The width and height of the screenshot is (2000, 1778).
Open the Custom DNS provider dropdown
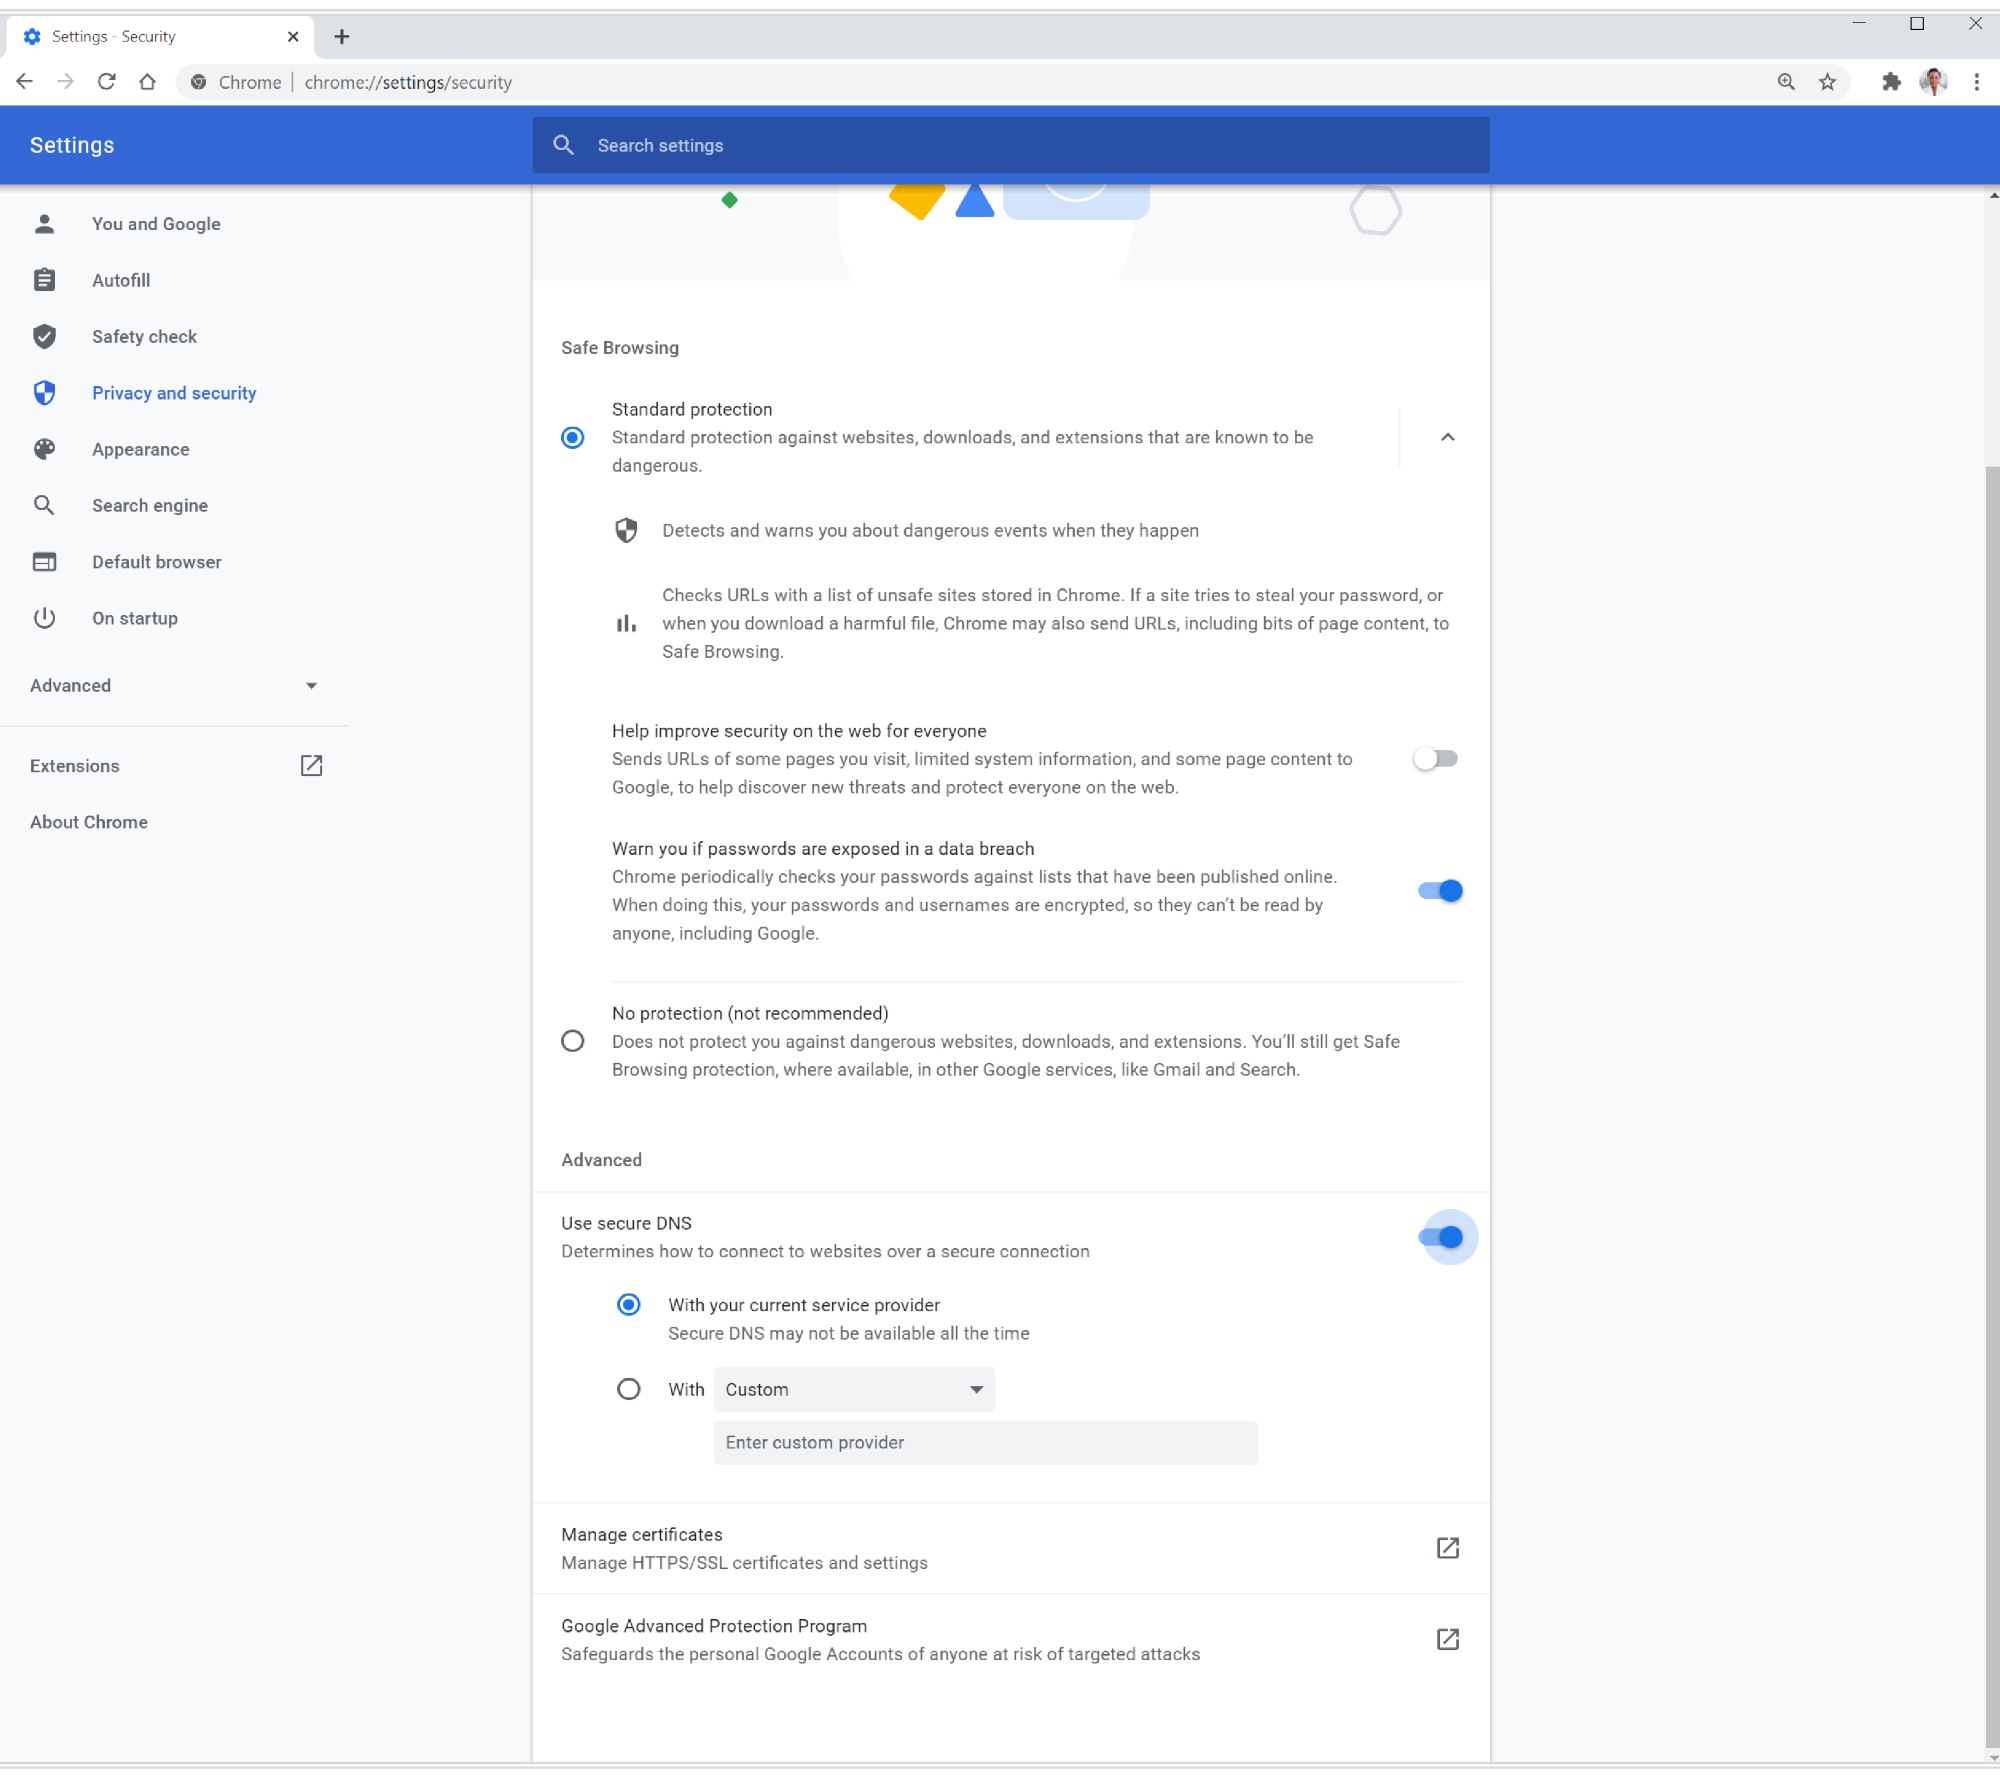point(854,1389)
